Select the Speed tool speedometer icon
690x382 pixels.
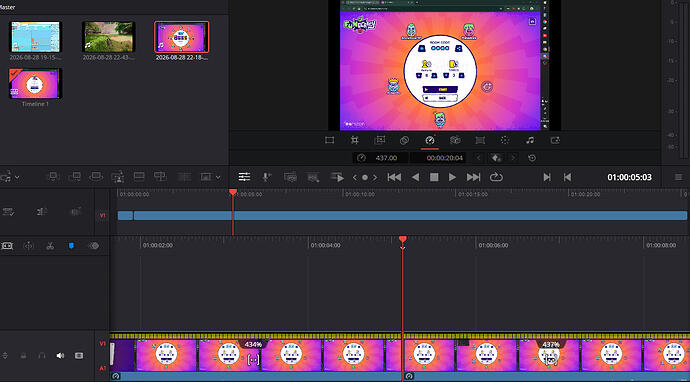429,140
